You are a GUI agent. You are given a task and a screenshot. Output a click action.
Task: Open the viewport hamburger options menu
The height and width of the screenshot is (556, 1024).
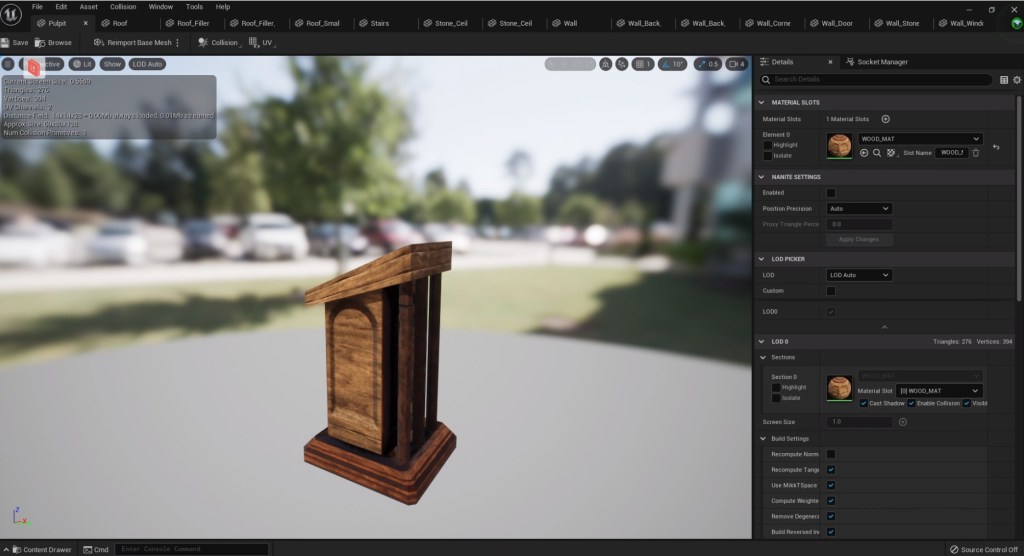point(8,64)
